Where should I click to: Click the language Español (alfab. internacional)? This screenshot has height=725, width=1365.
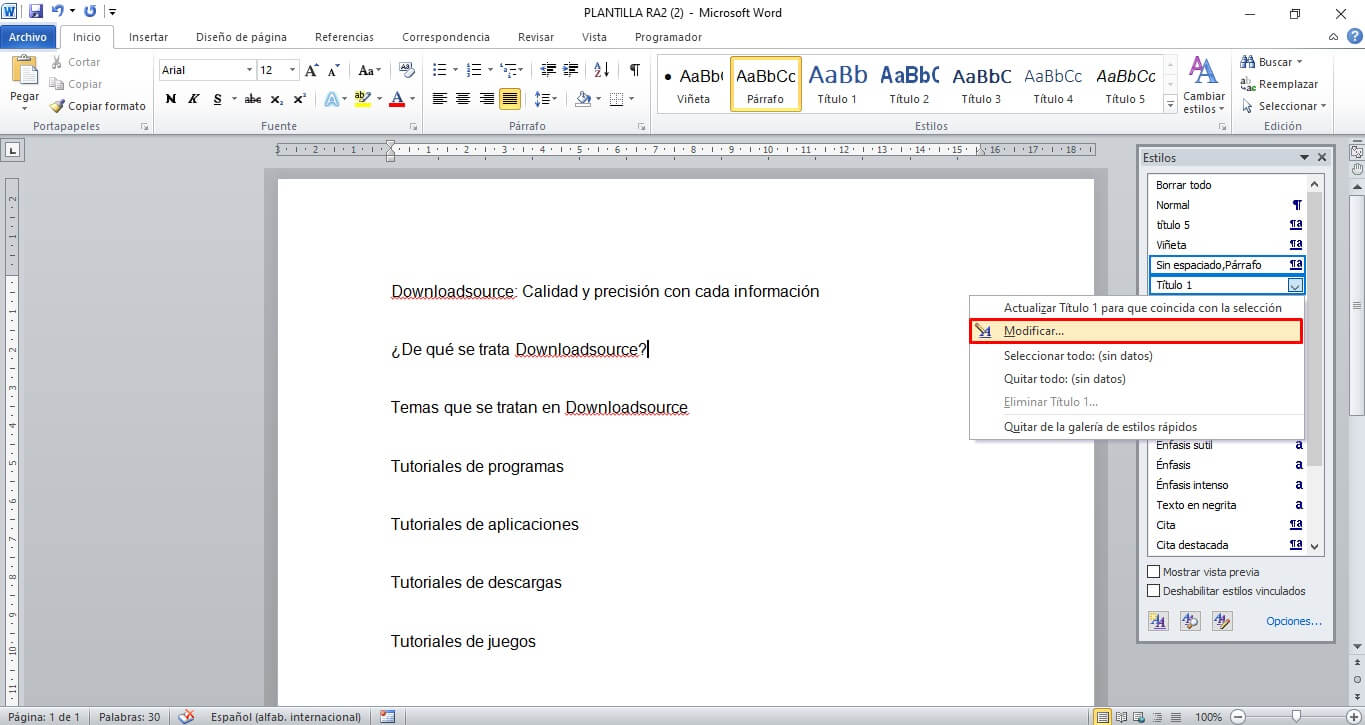(286, 716)
